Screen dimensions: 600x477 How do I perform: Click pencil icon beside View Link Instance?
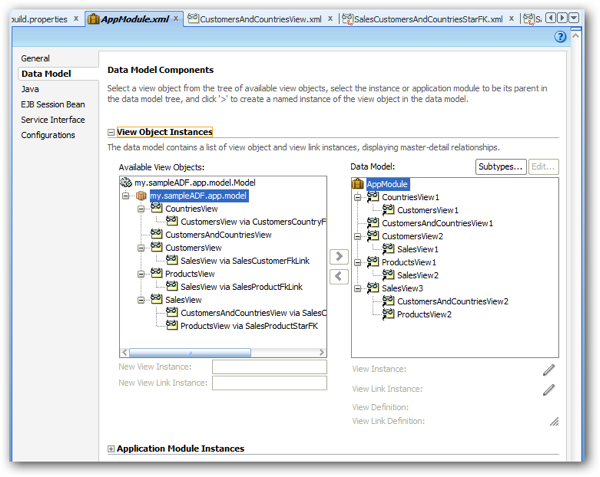[549, 389]
